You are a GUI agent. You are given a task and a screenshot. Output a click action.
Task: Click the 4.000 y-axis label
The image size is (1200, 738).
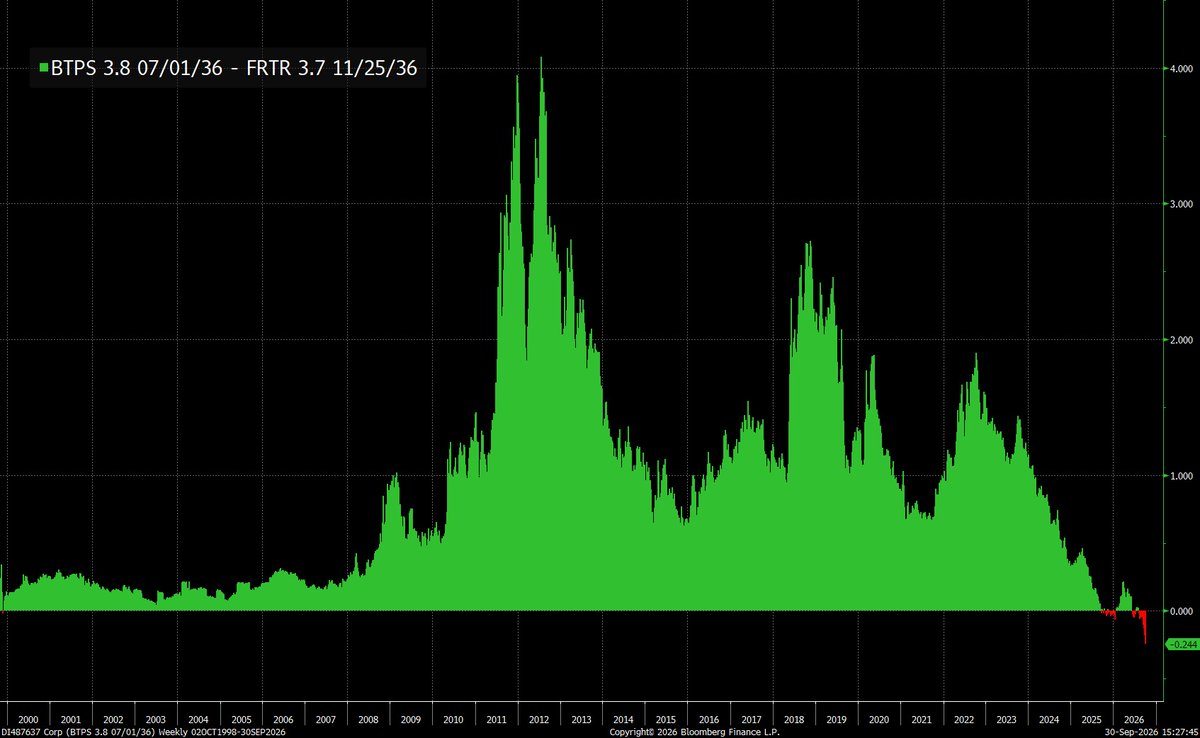(x=1182, y=68)
